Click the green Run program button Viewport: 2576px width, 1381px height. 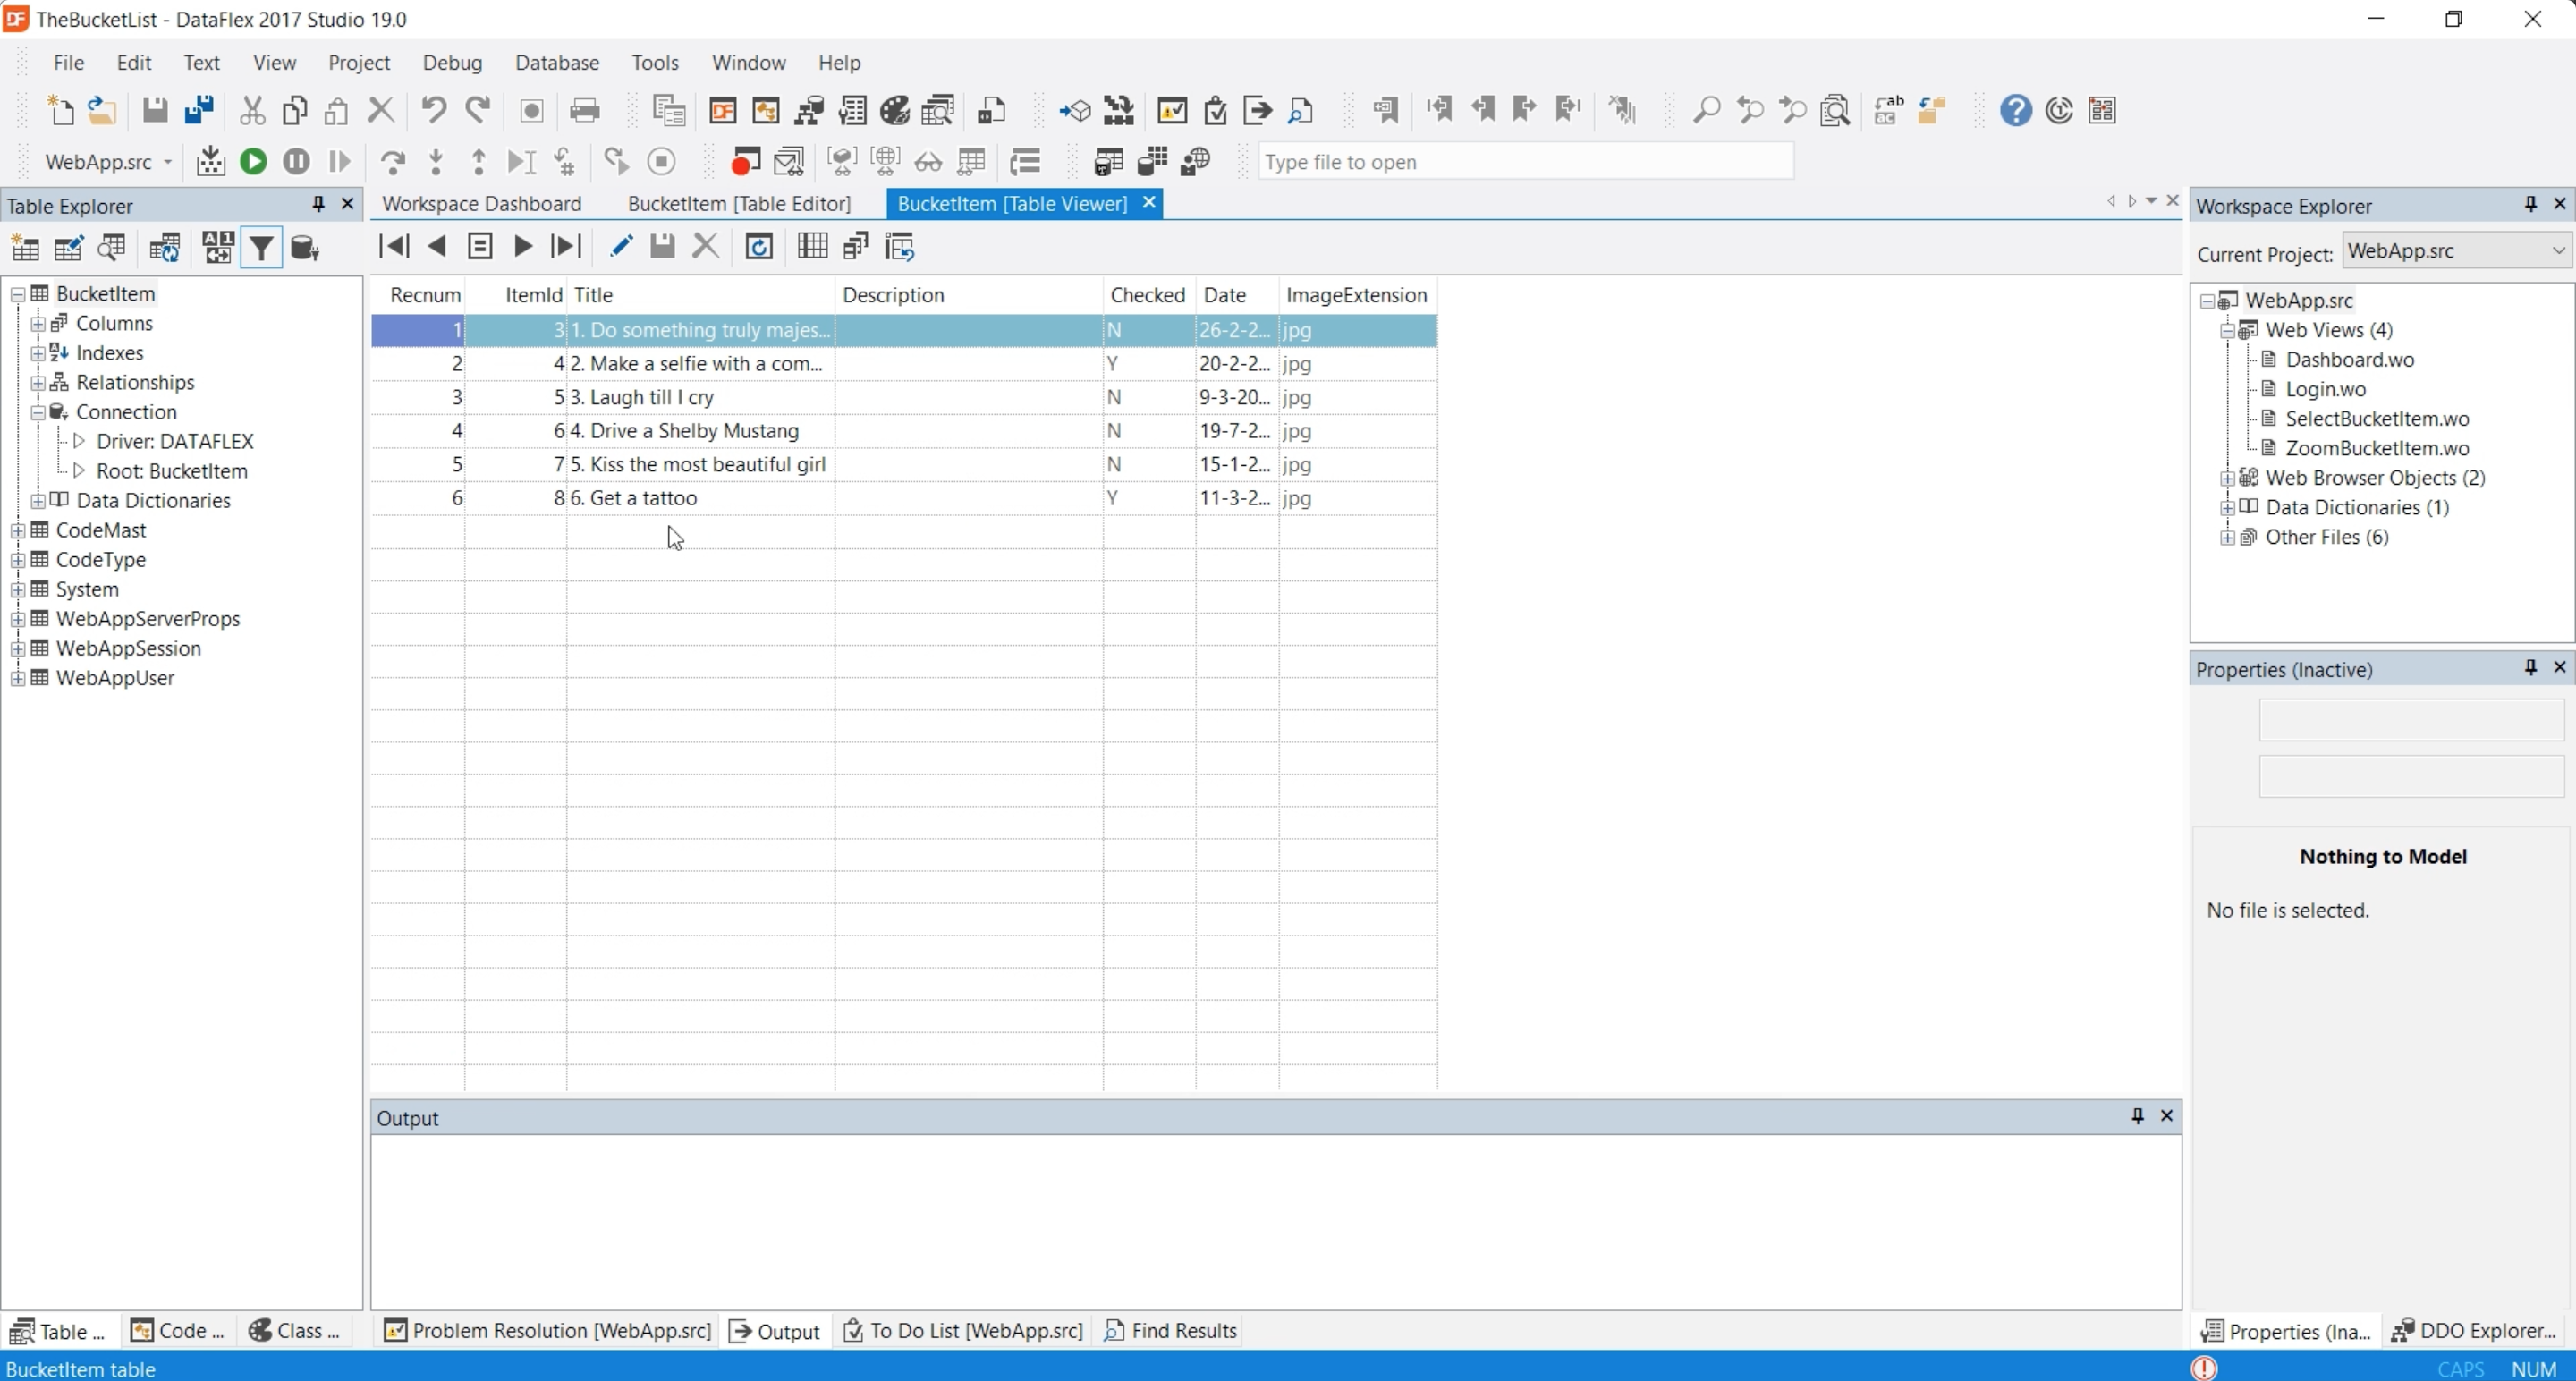[x=254, y=162]
